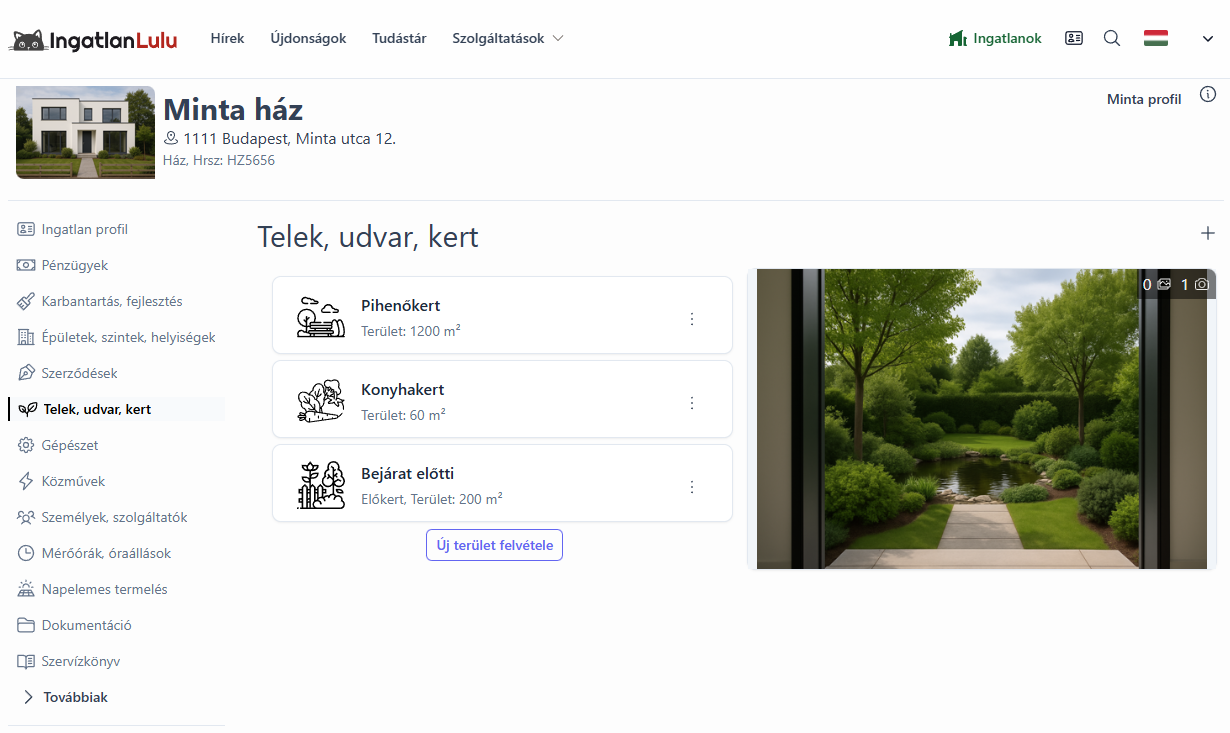Click the Konyhakert Terület: 60 m² text
Image resolution: width=1230 pixels, height=733 pixels.
(403, 414)
